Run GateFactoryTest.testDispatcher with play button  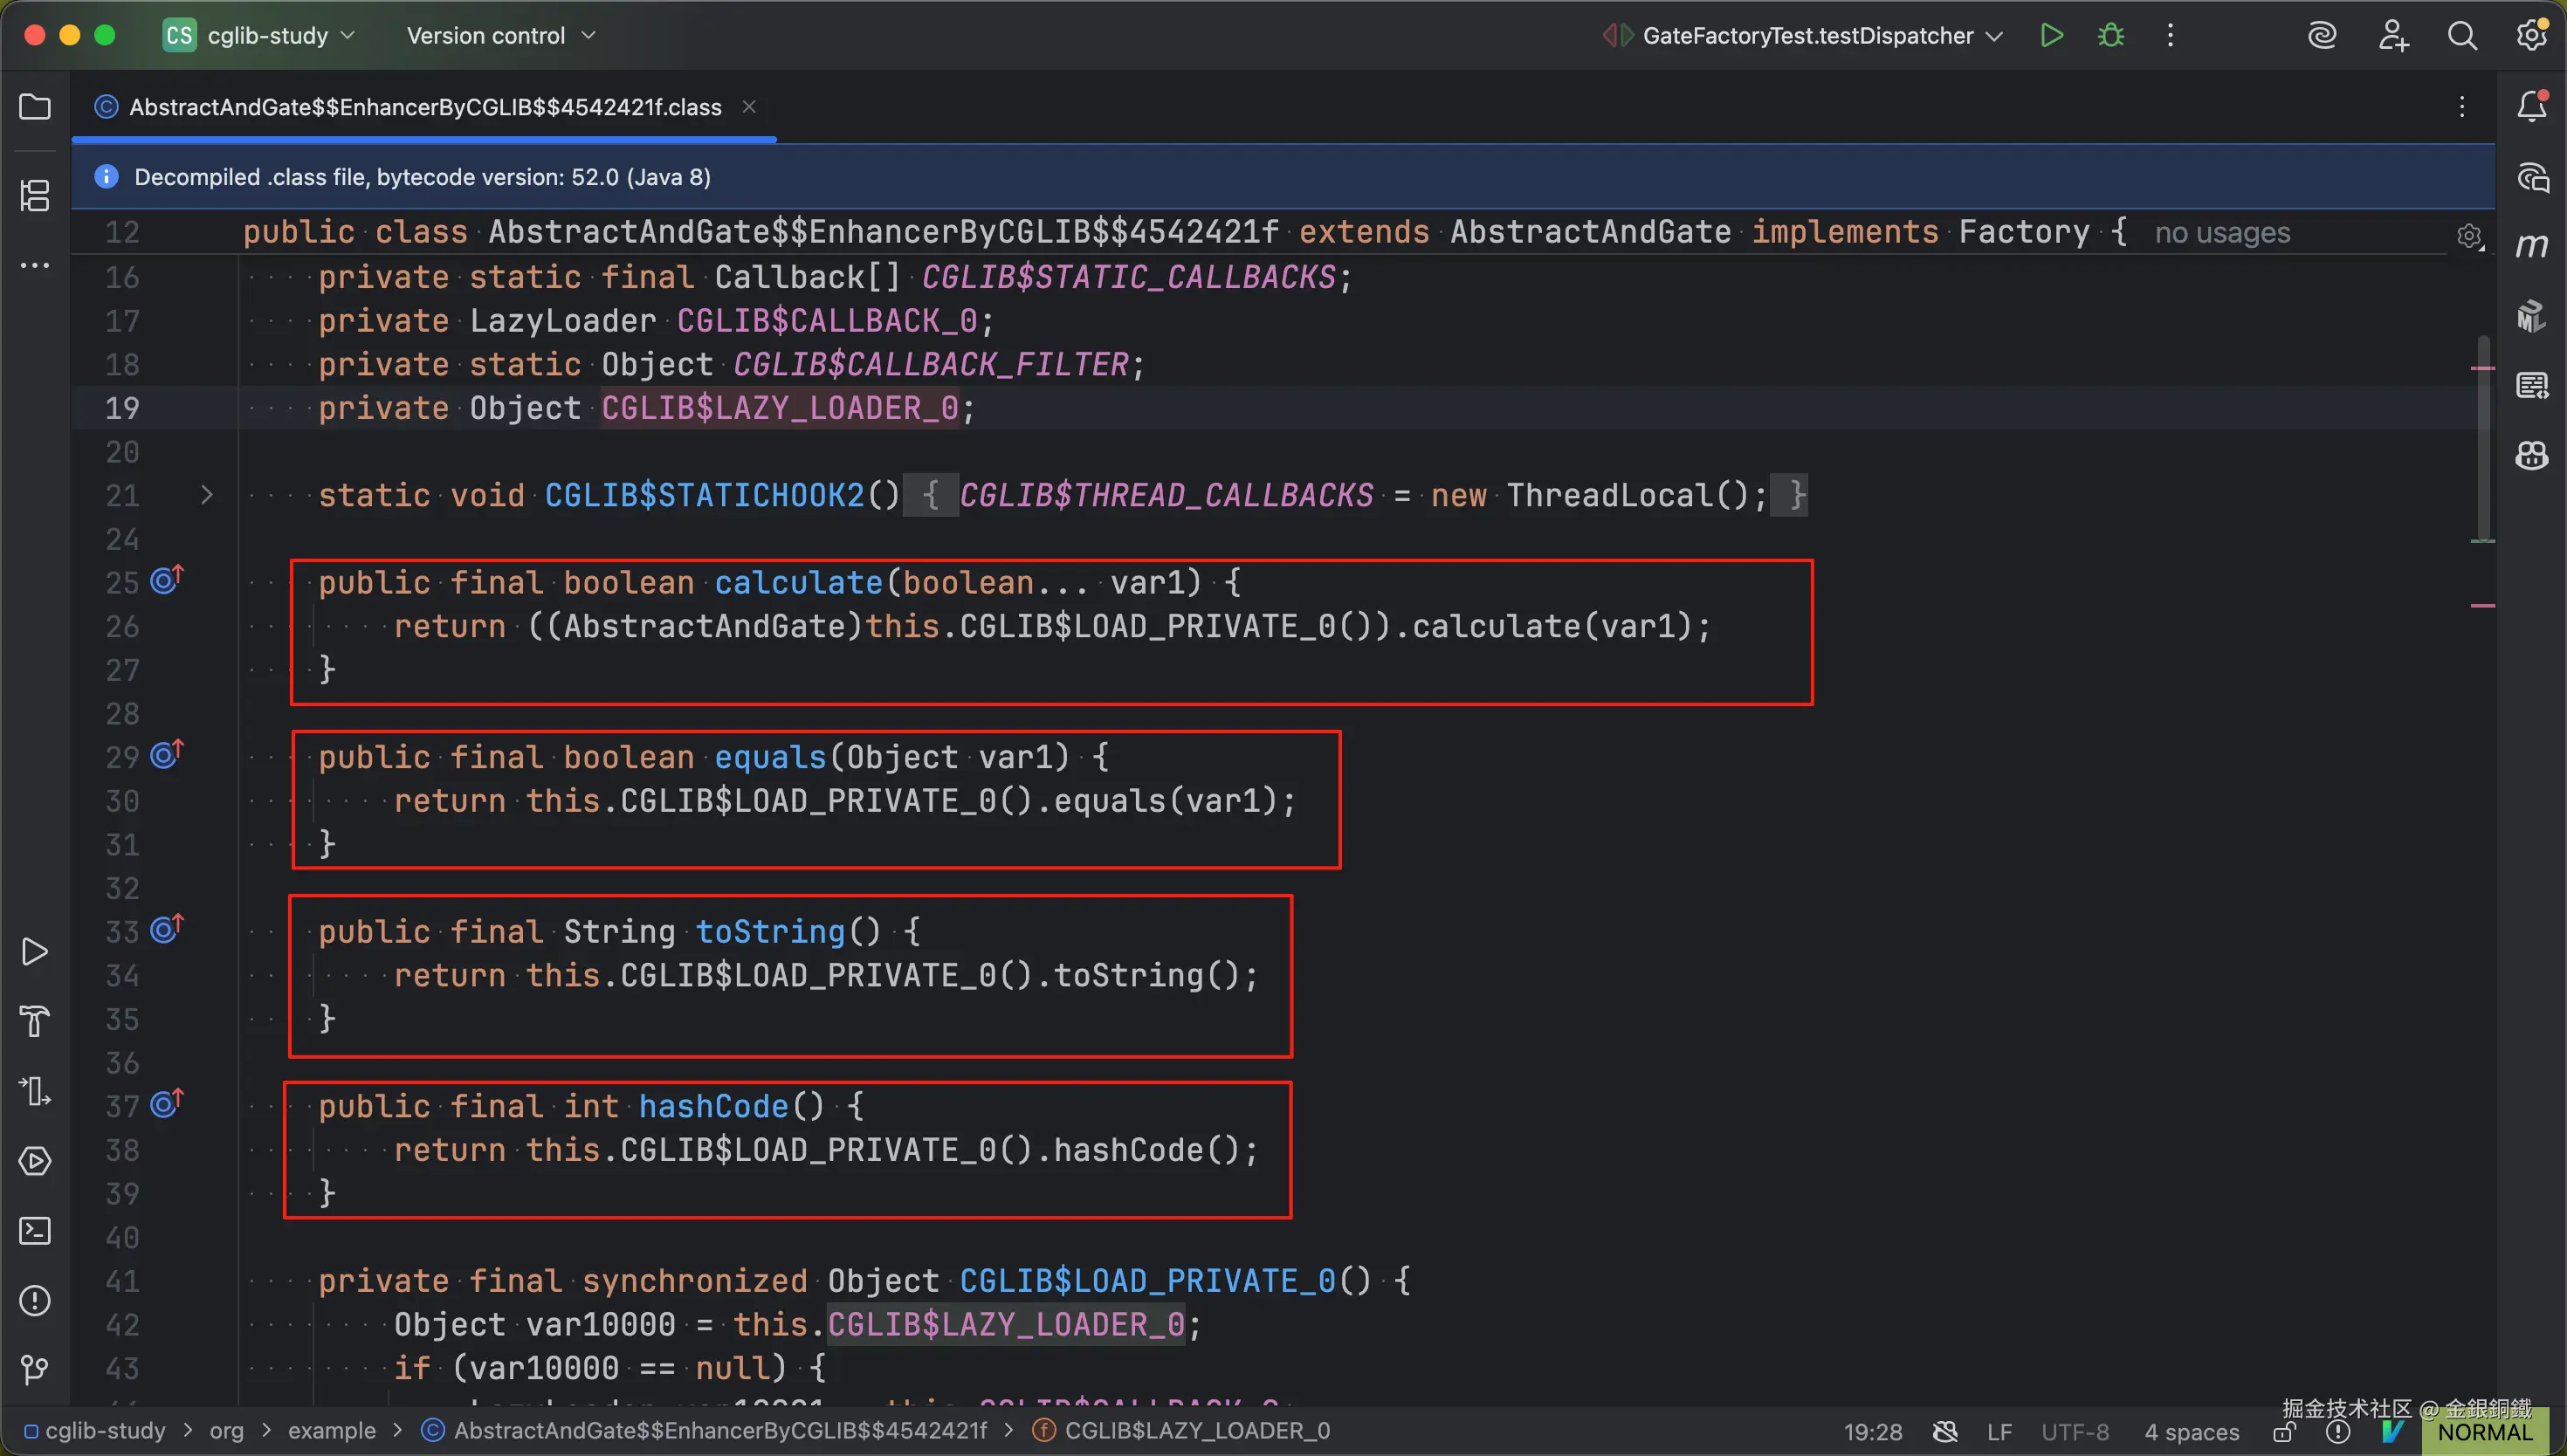point(2051,36)
